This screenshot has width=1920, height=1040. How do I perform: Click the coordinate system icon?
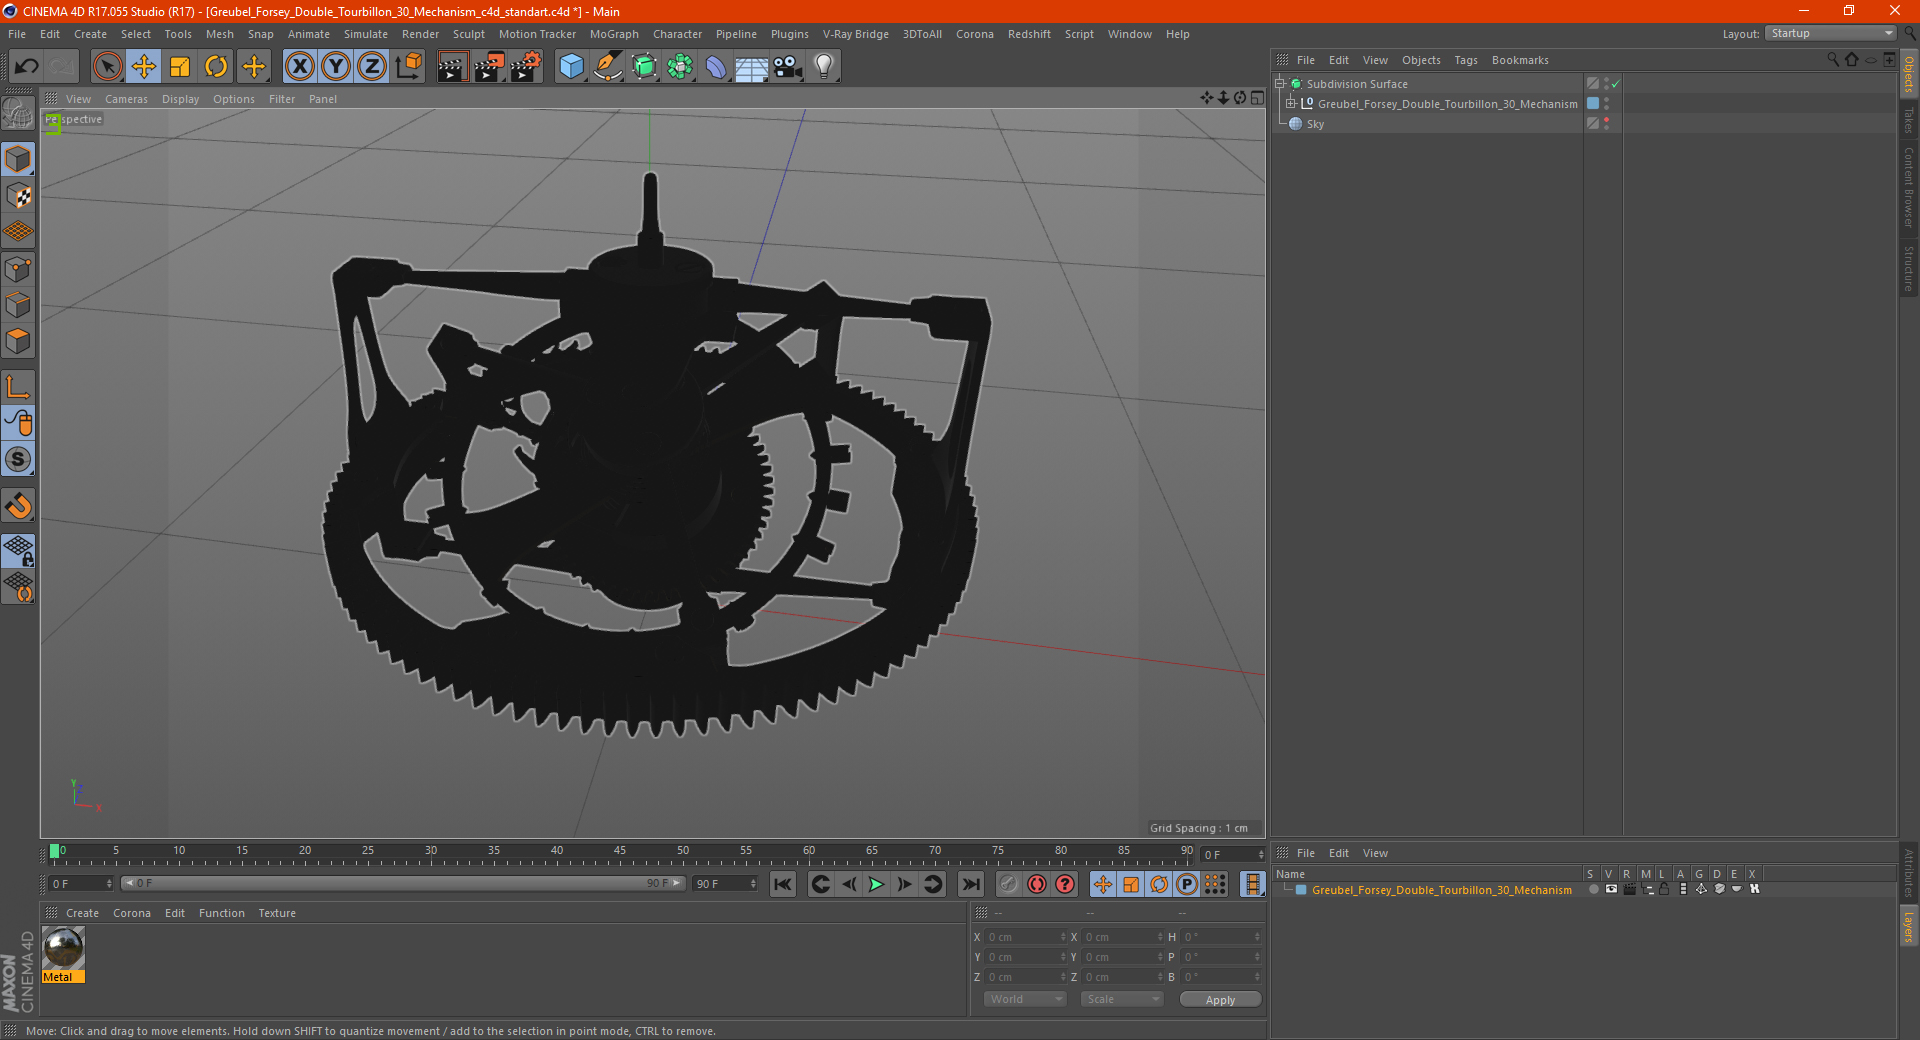click(x=409, y=67)
